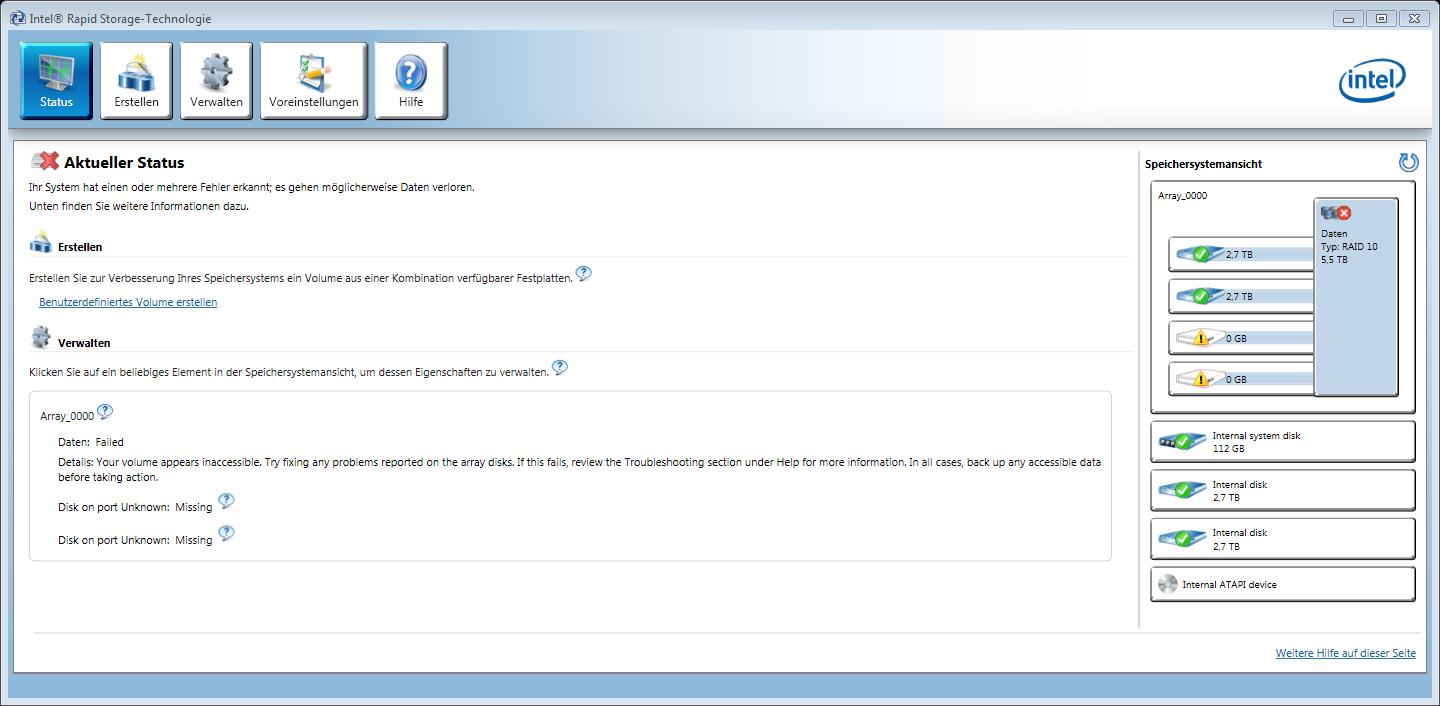
Task: Click the Verwalten section gear icon
Action: tap(41, 338)
